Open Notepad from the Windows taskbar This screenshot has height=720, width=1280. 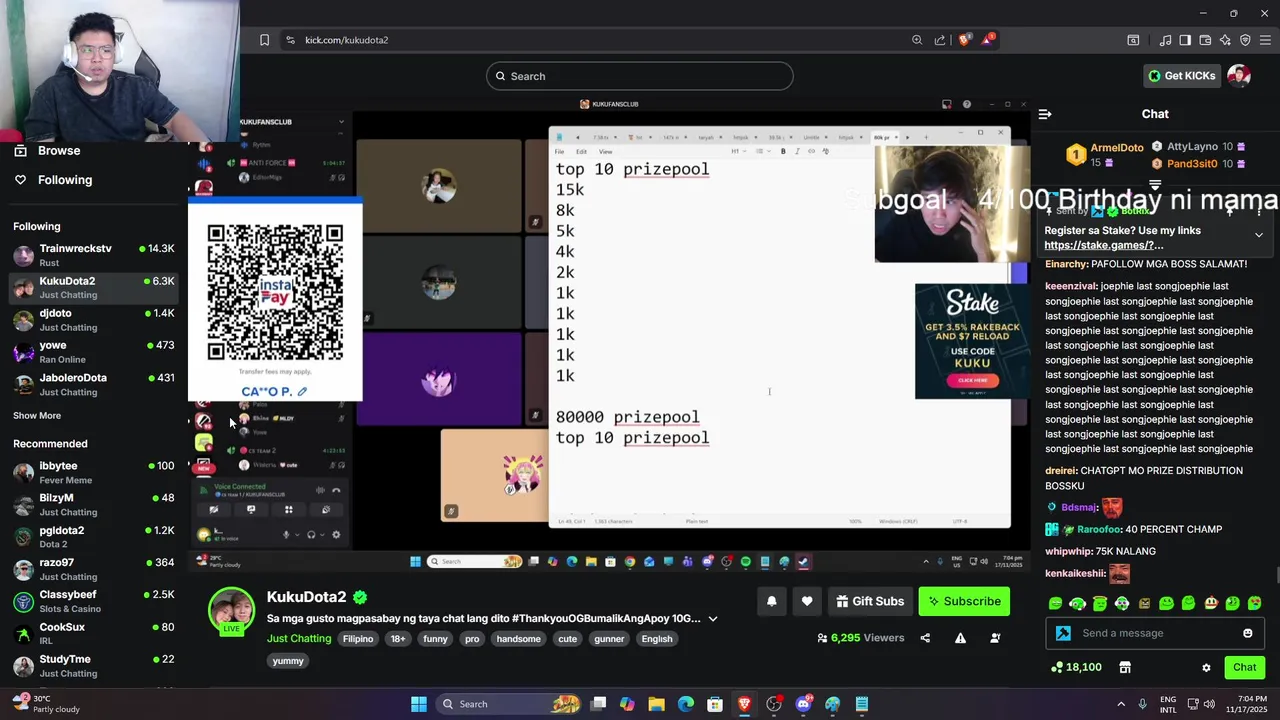tap(862, 704)
